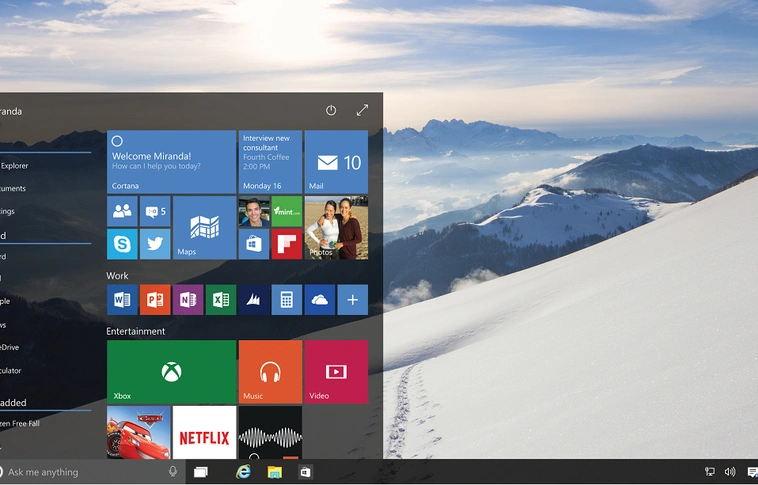Image resolution: width=758 pixels, height=485 pixels.
Task: Open the Music tile
Action: coord(270,372)
